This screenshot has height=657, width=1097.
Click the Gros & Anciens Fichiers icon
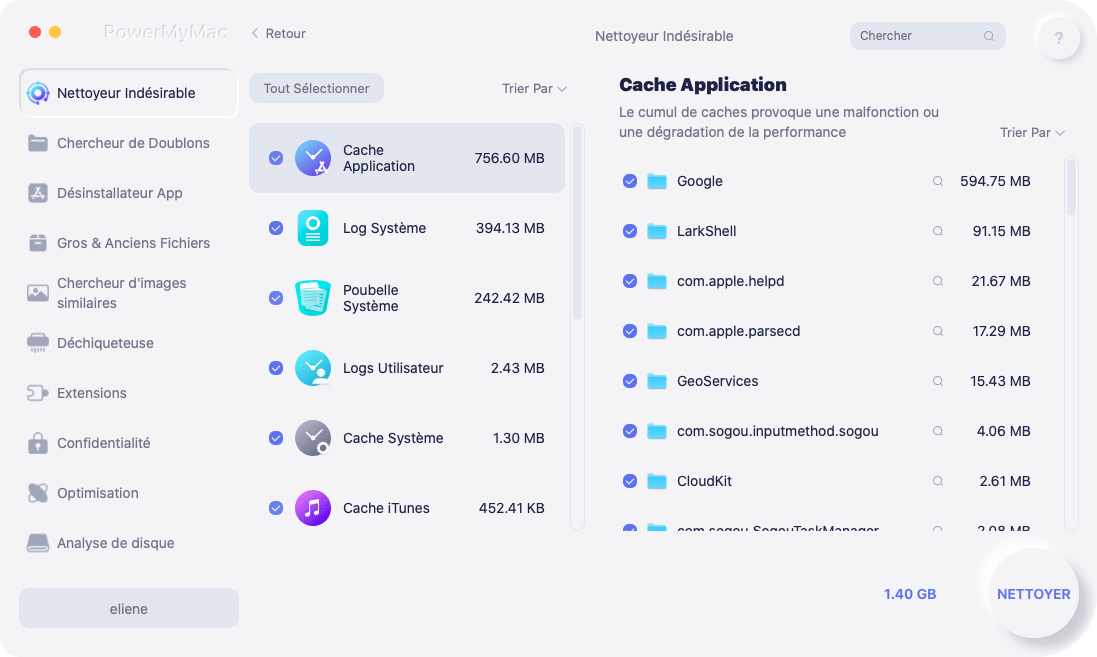tap(38, 243)
